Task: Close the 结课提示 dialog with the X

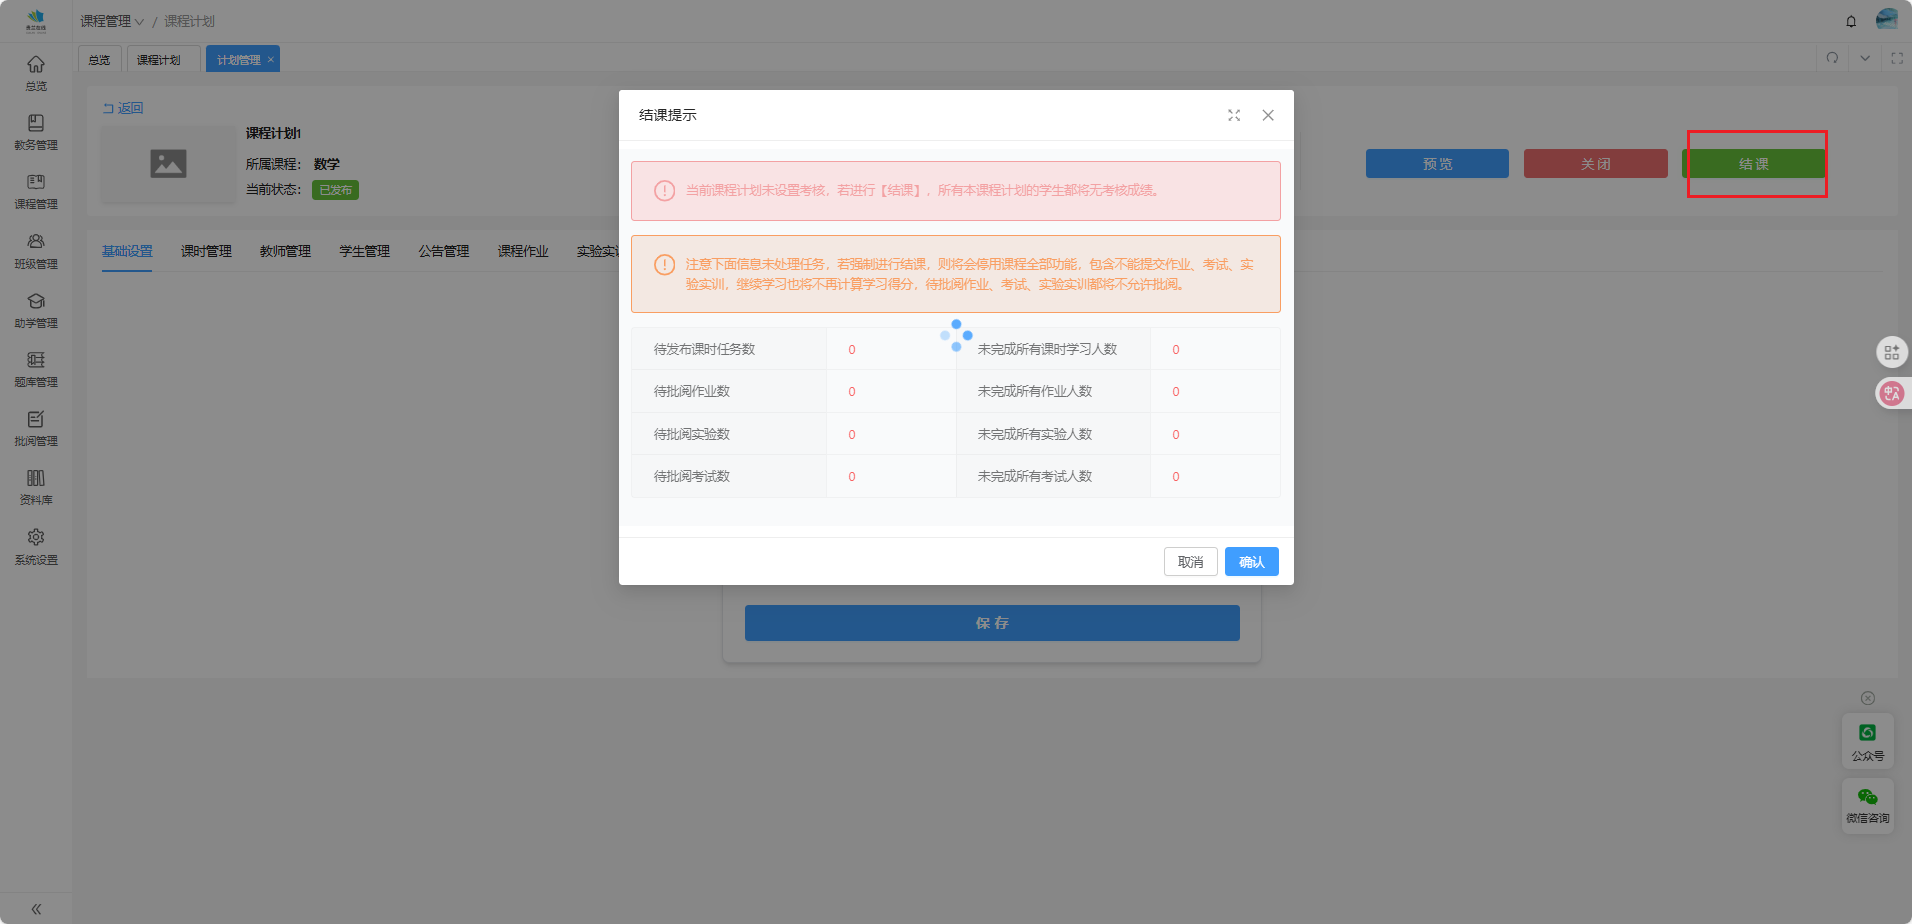Action: pos(1268,116)
